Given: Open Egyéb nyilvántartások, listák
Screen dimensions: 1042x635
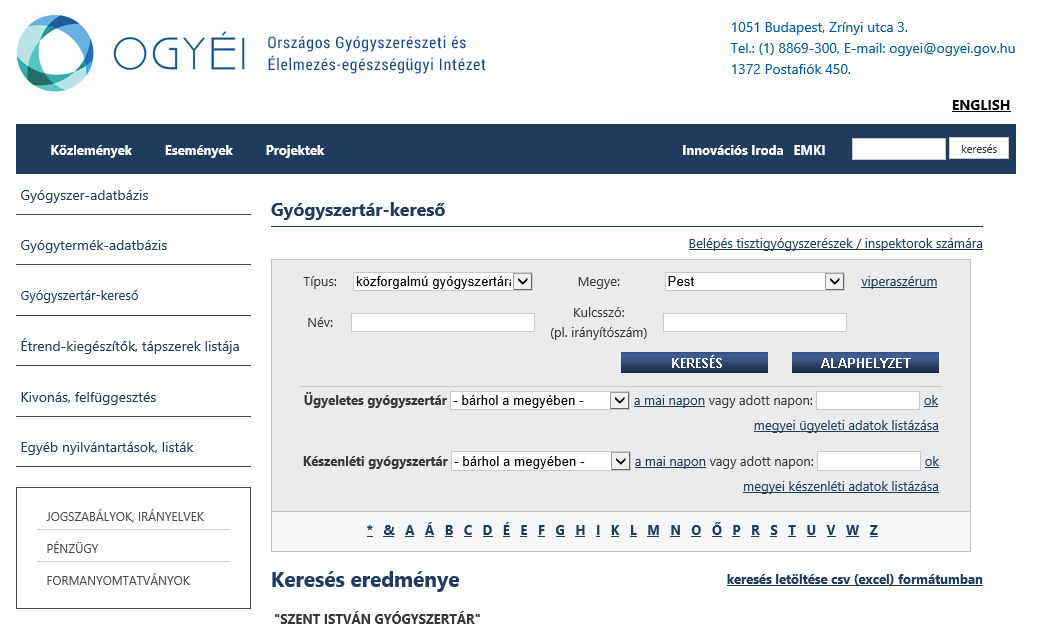Looking at the screenshot, I should click(107, 447).
